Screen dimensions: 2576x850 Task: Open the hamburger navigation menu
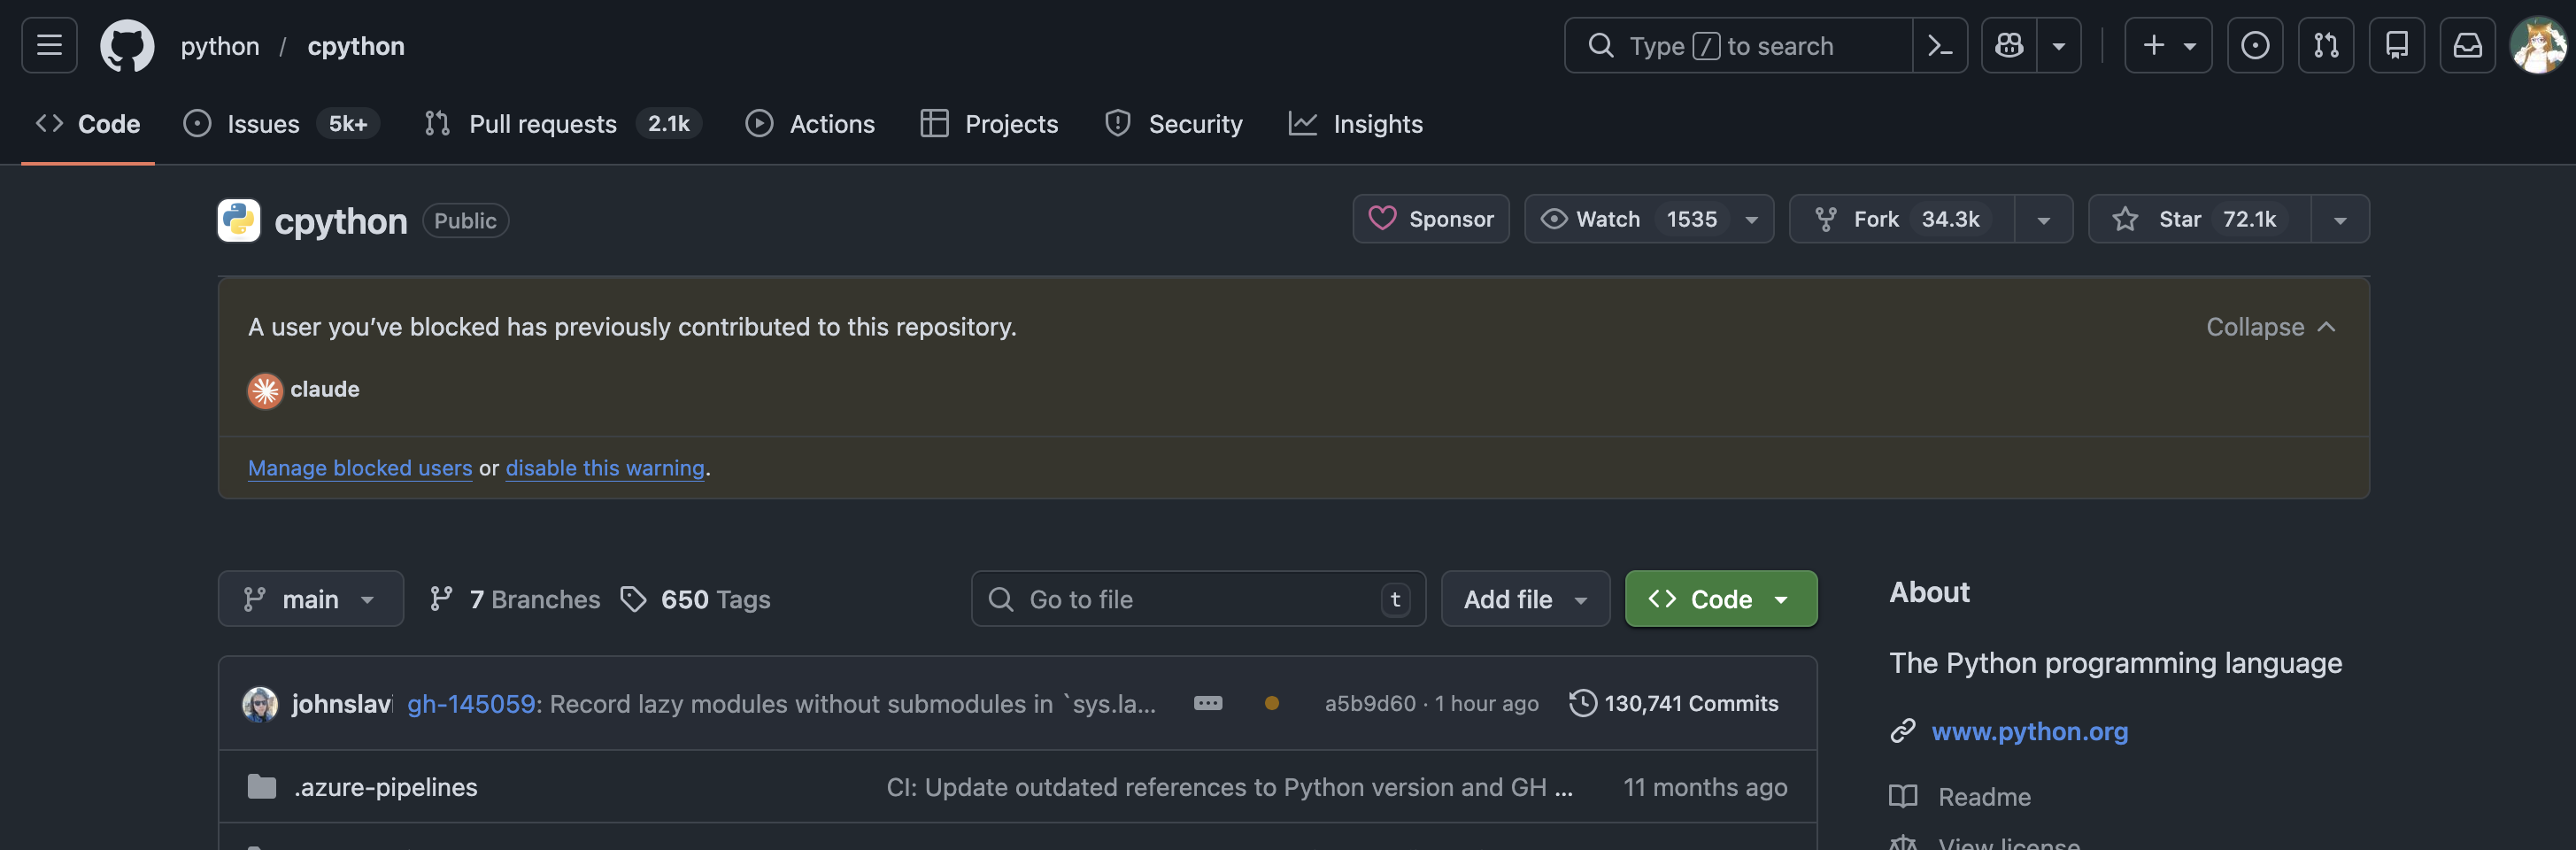pos(49,45)
